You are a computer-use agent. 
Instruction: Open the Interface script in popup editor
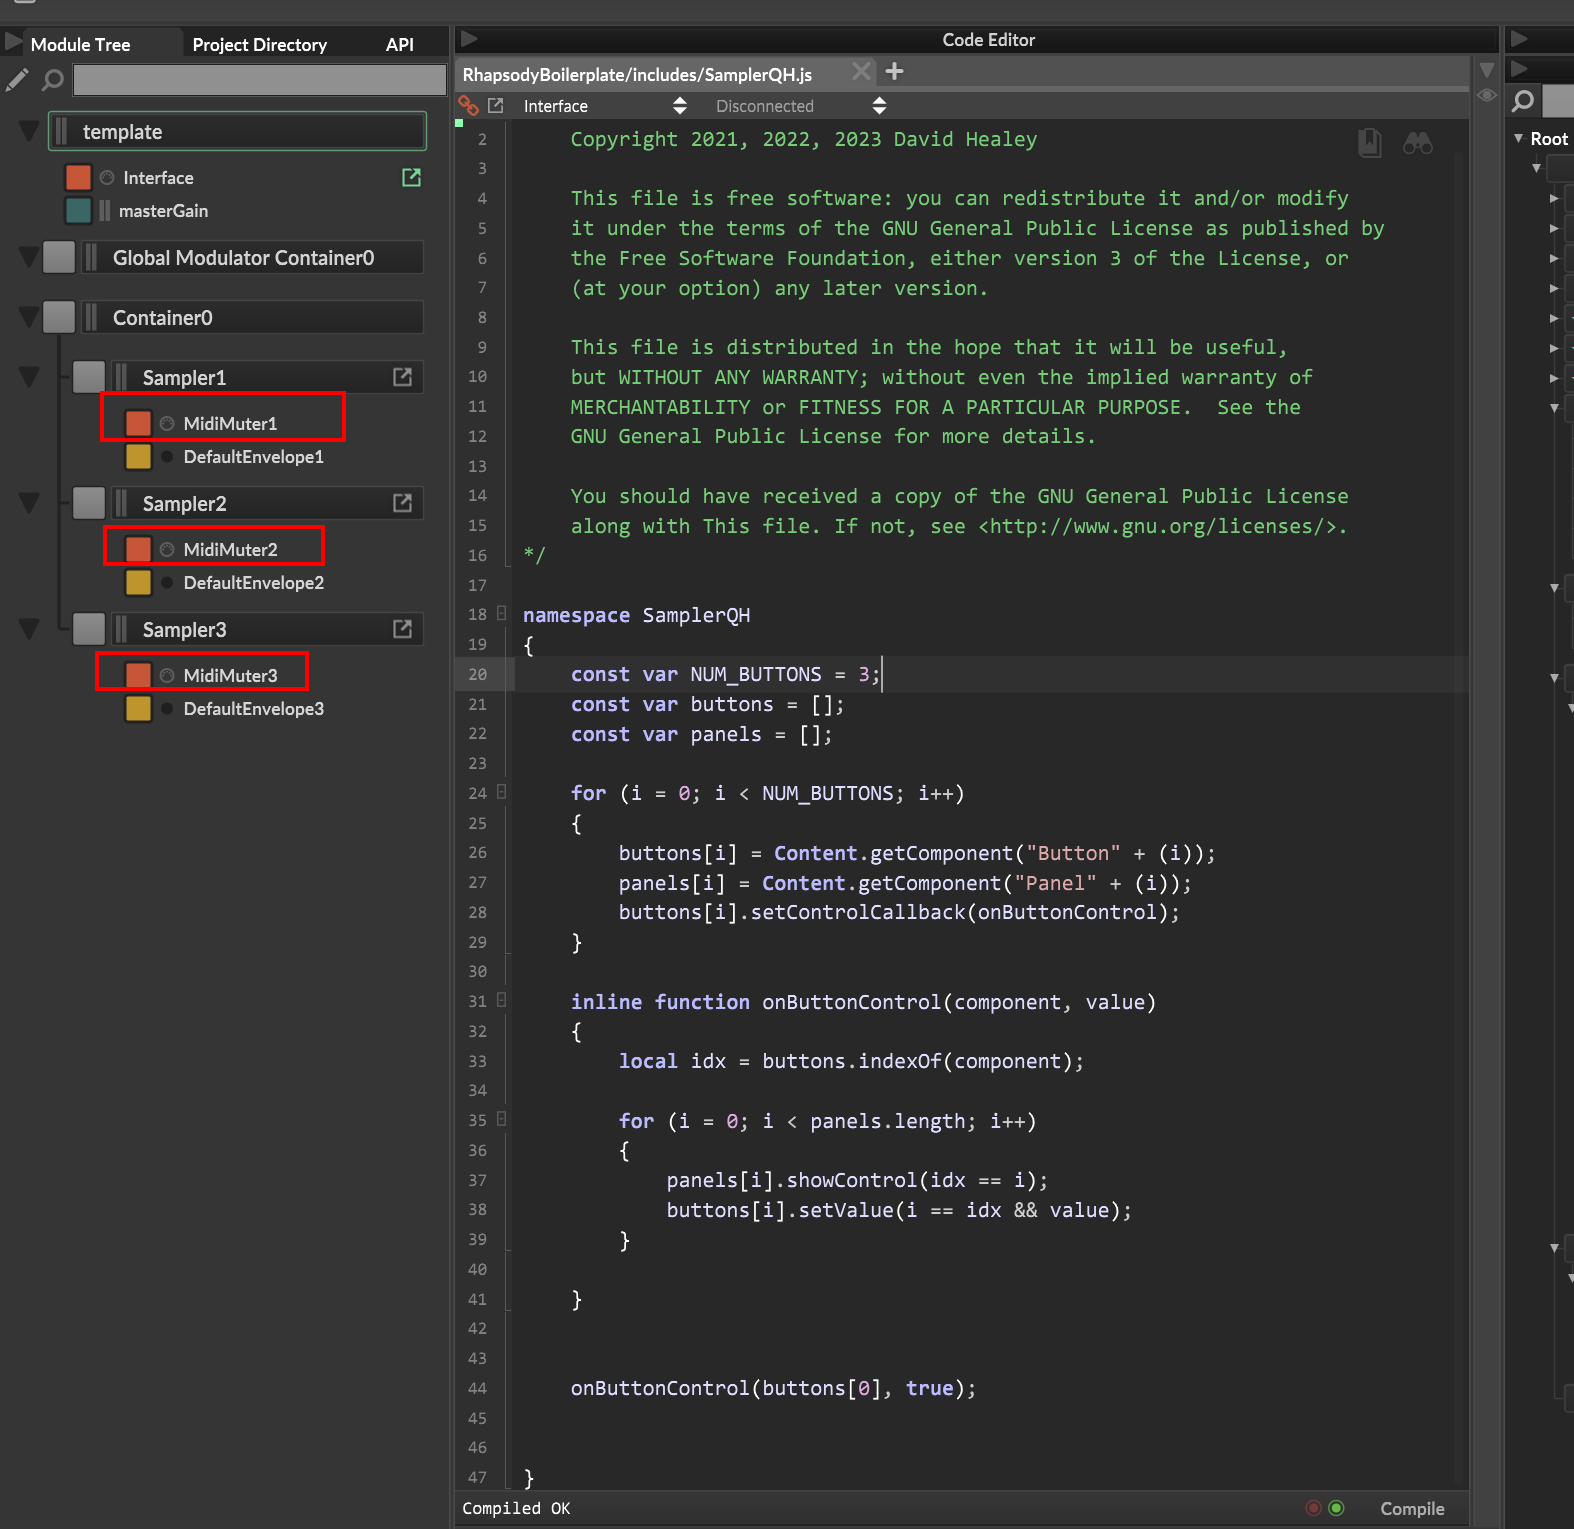411,177
